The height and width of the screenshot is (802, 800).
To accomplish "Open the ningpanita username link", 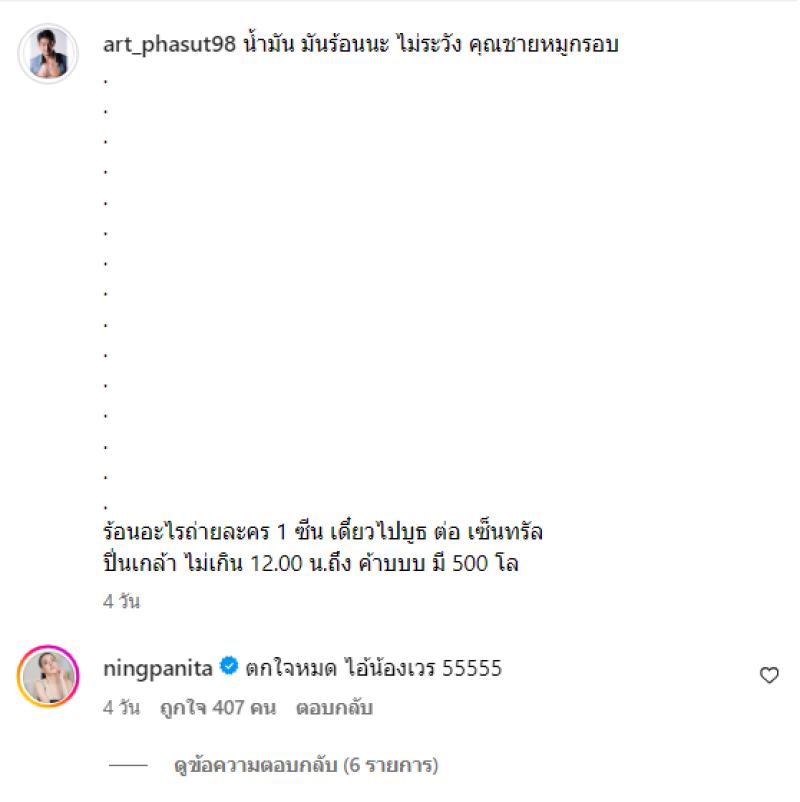I will 158,668.
